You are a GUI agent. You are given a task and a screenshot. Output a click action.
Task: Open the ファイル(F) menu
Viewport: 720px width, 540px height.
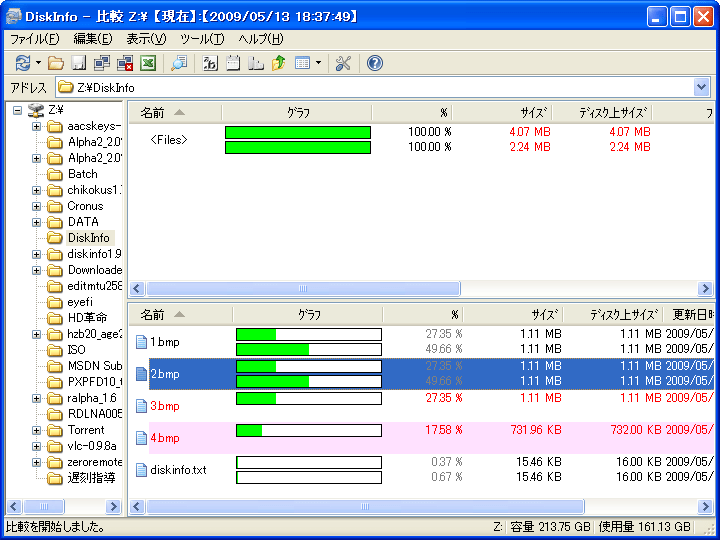[x=35, y=39]
